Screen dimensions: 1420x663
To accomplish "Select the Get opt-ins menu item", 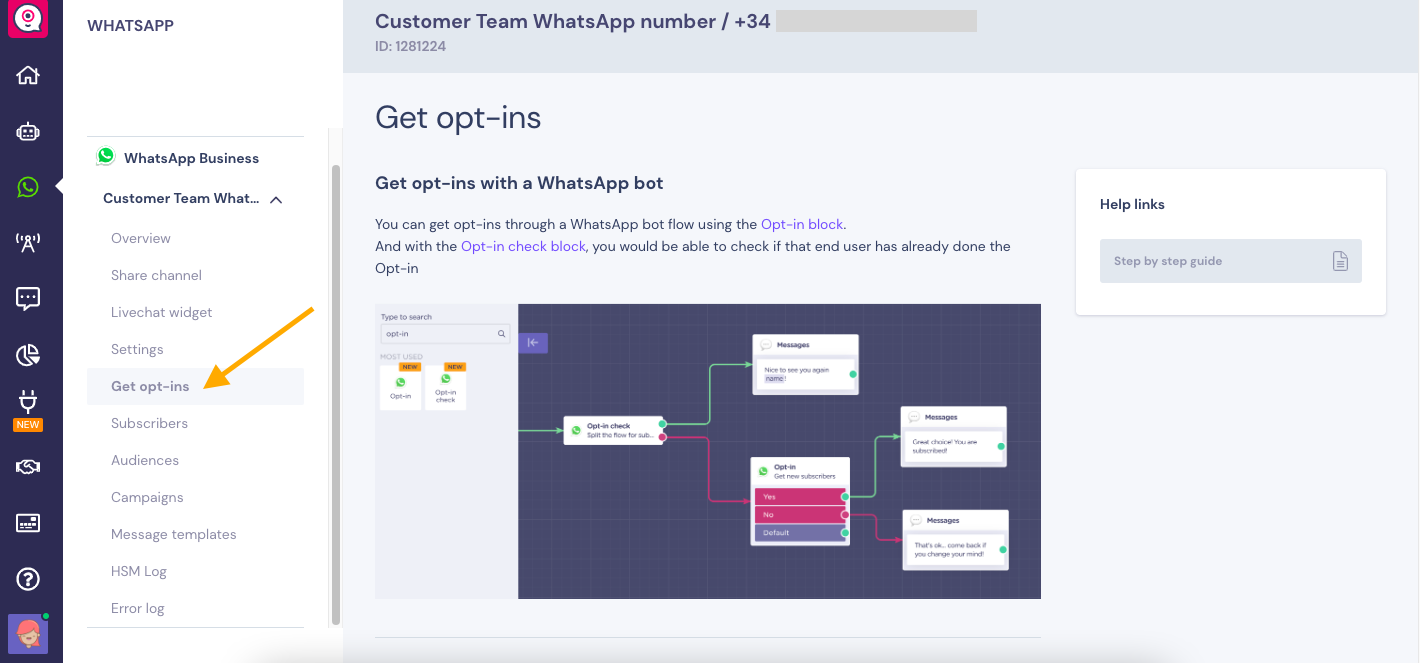I will coord(195,386).
